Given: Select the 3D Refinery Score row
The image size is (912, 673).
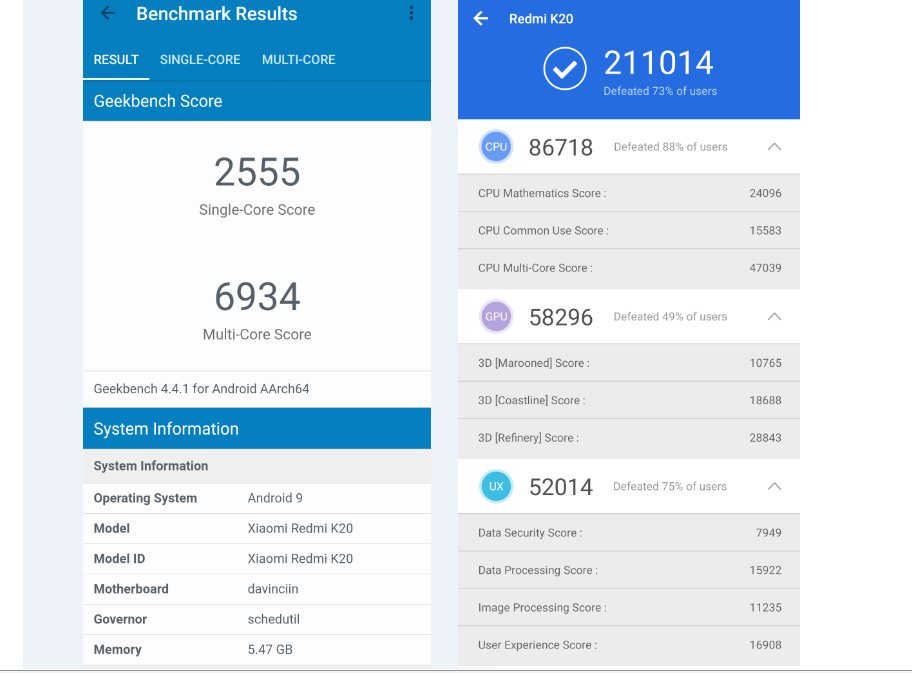Looking at the screenshot, I should tap(629, 438).
